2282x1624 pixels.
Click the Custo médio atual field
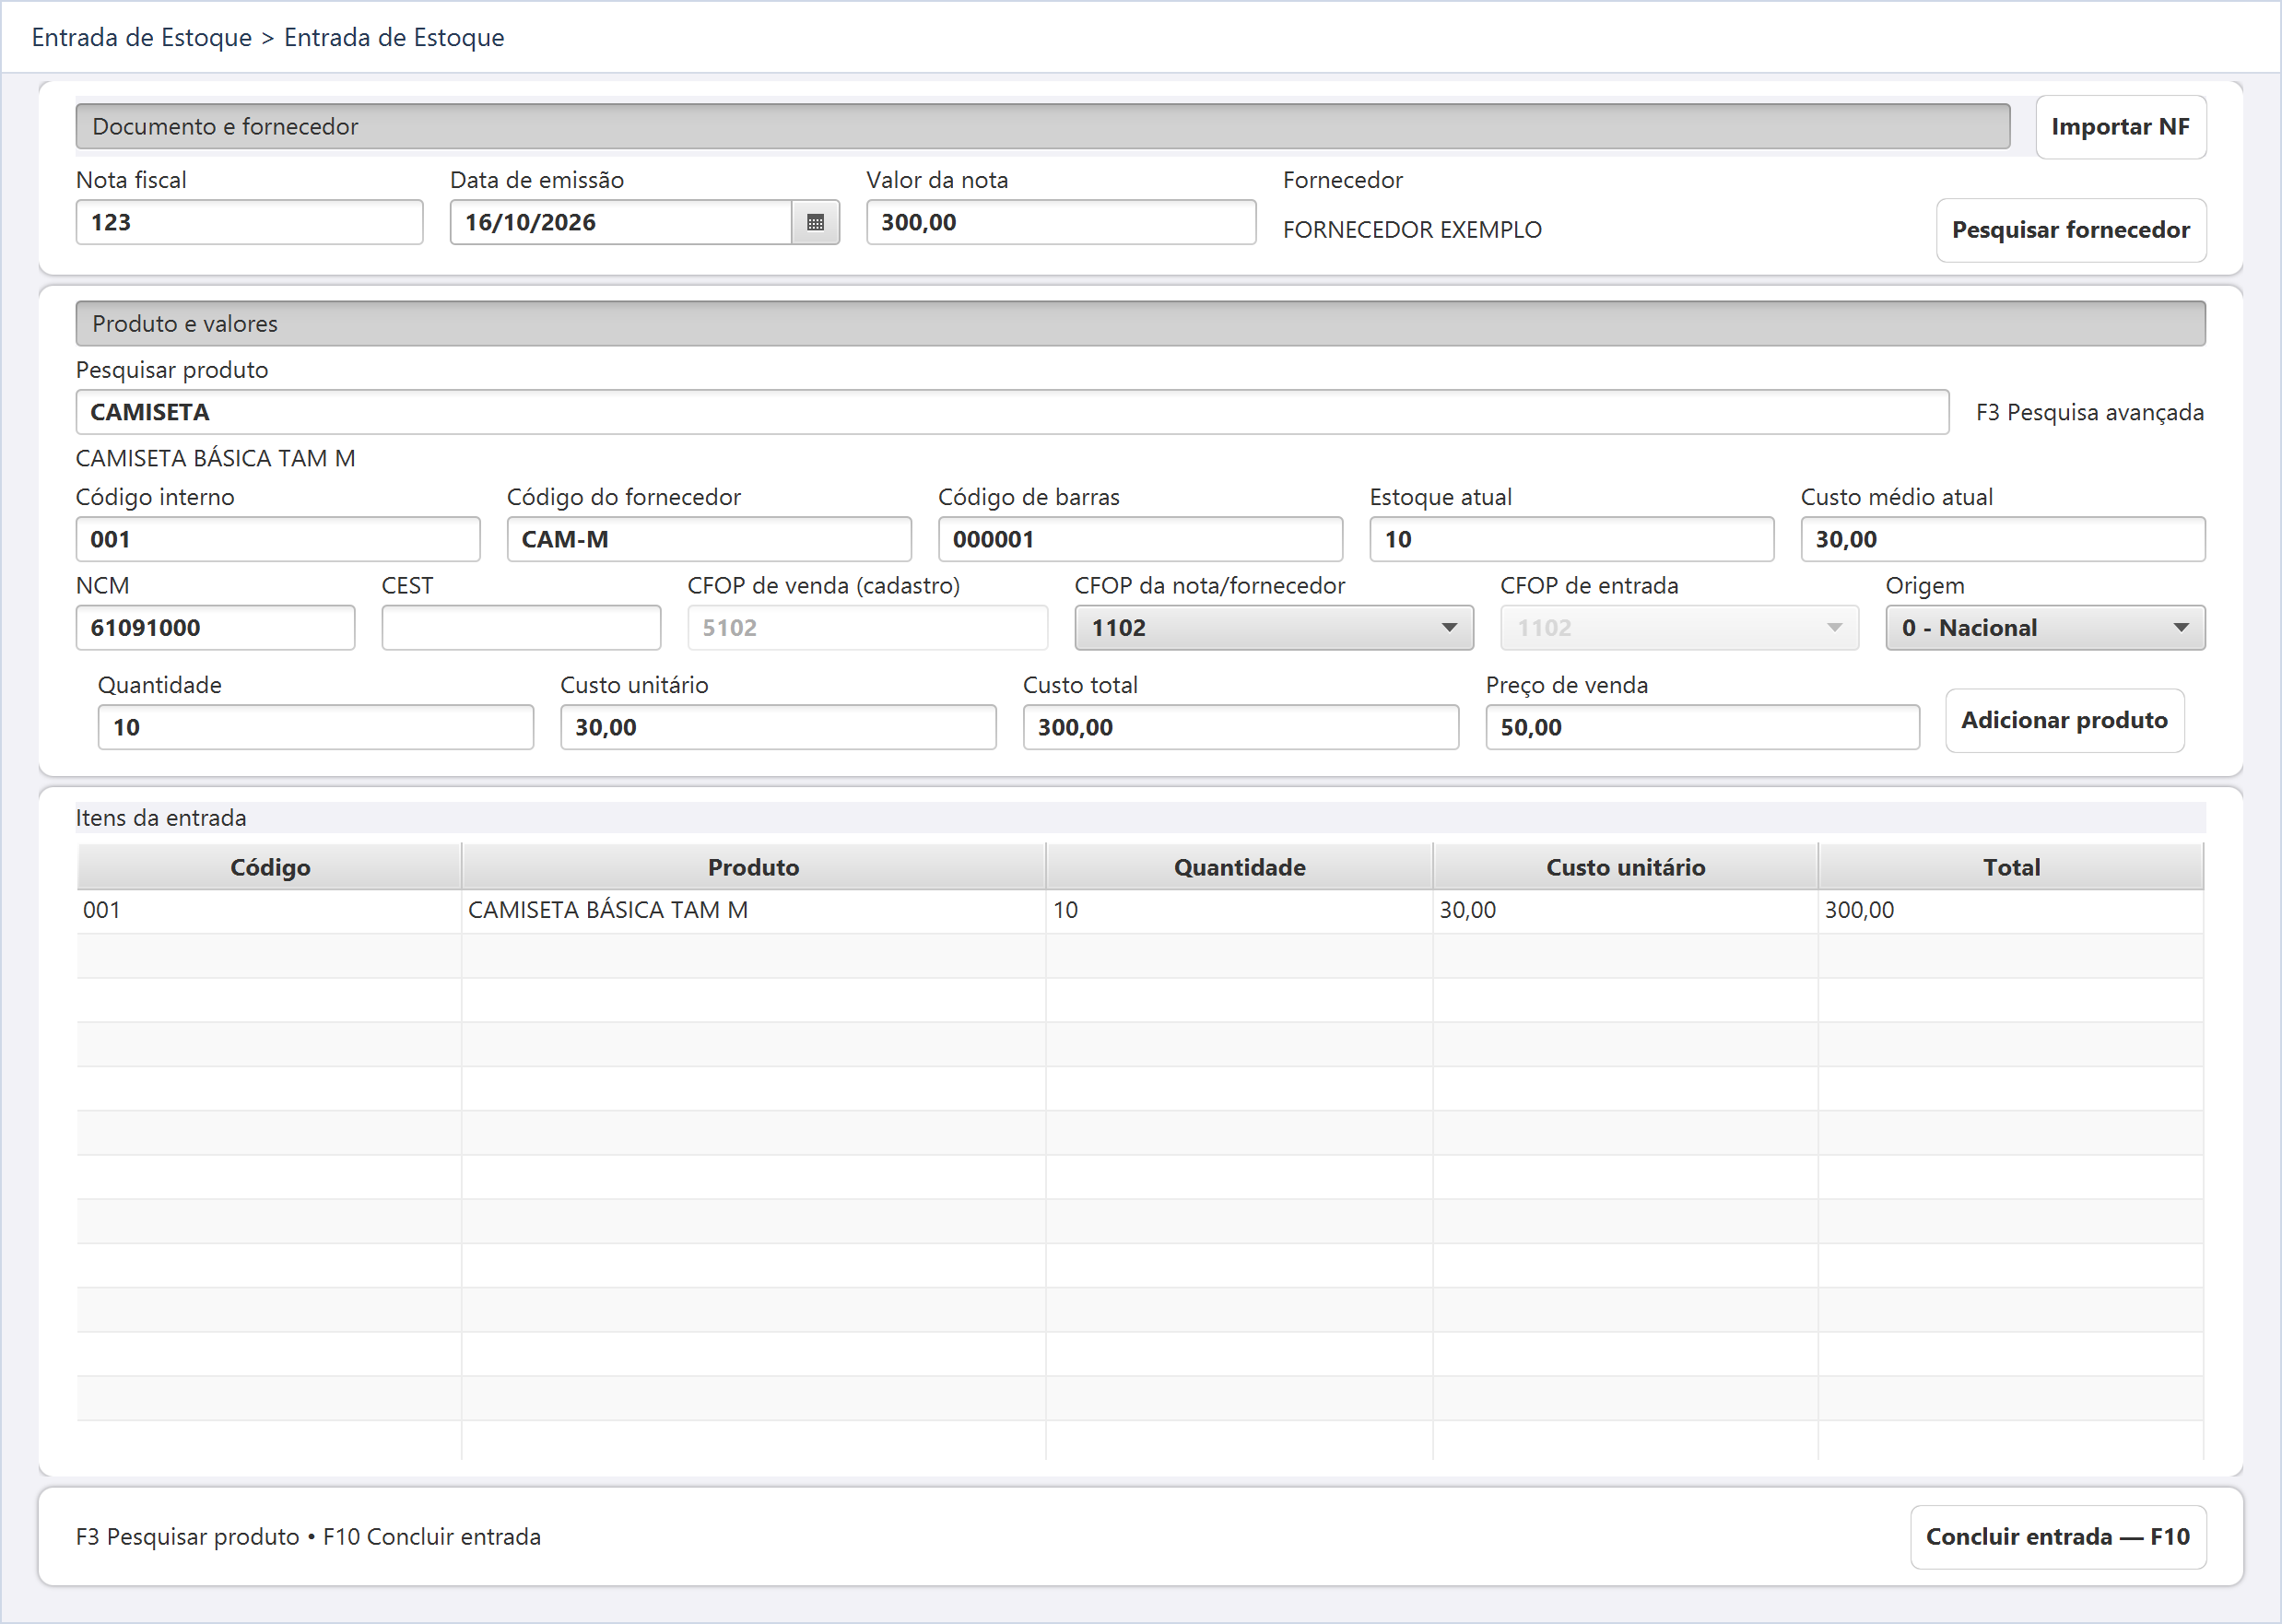[x=2002, y=539]
